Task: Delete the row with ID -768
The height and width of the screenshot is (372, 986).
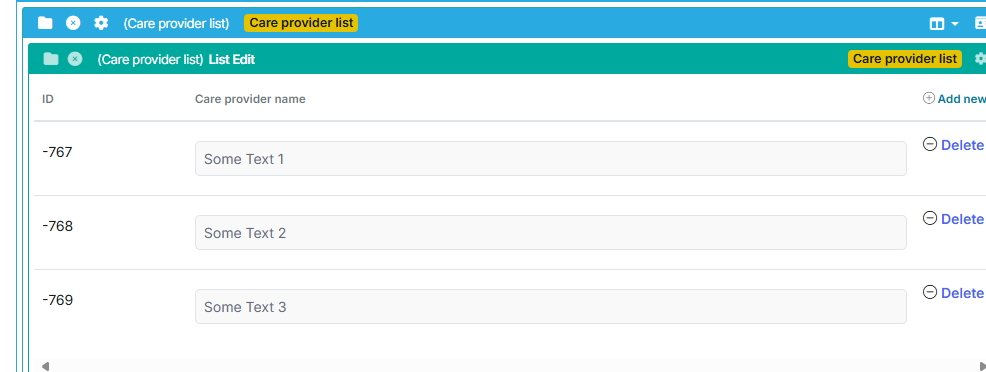Action: tap(954, 219)
